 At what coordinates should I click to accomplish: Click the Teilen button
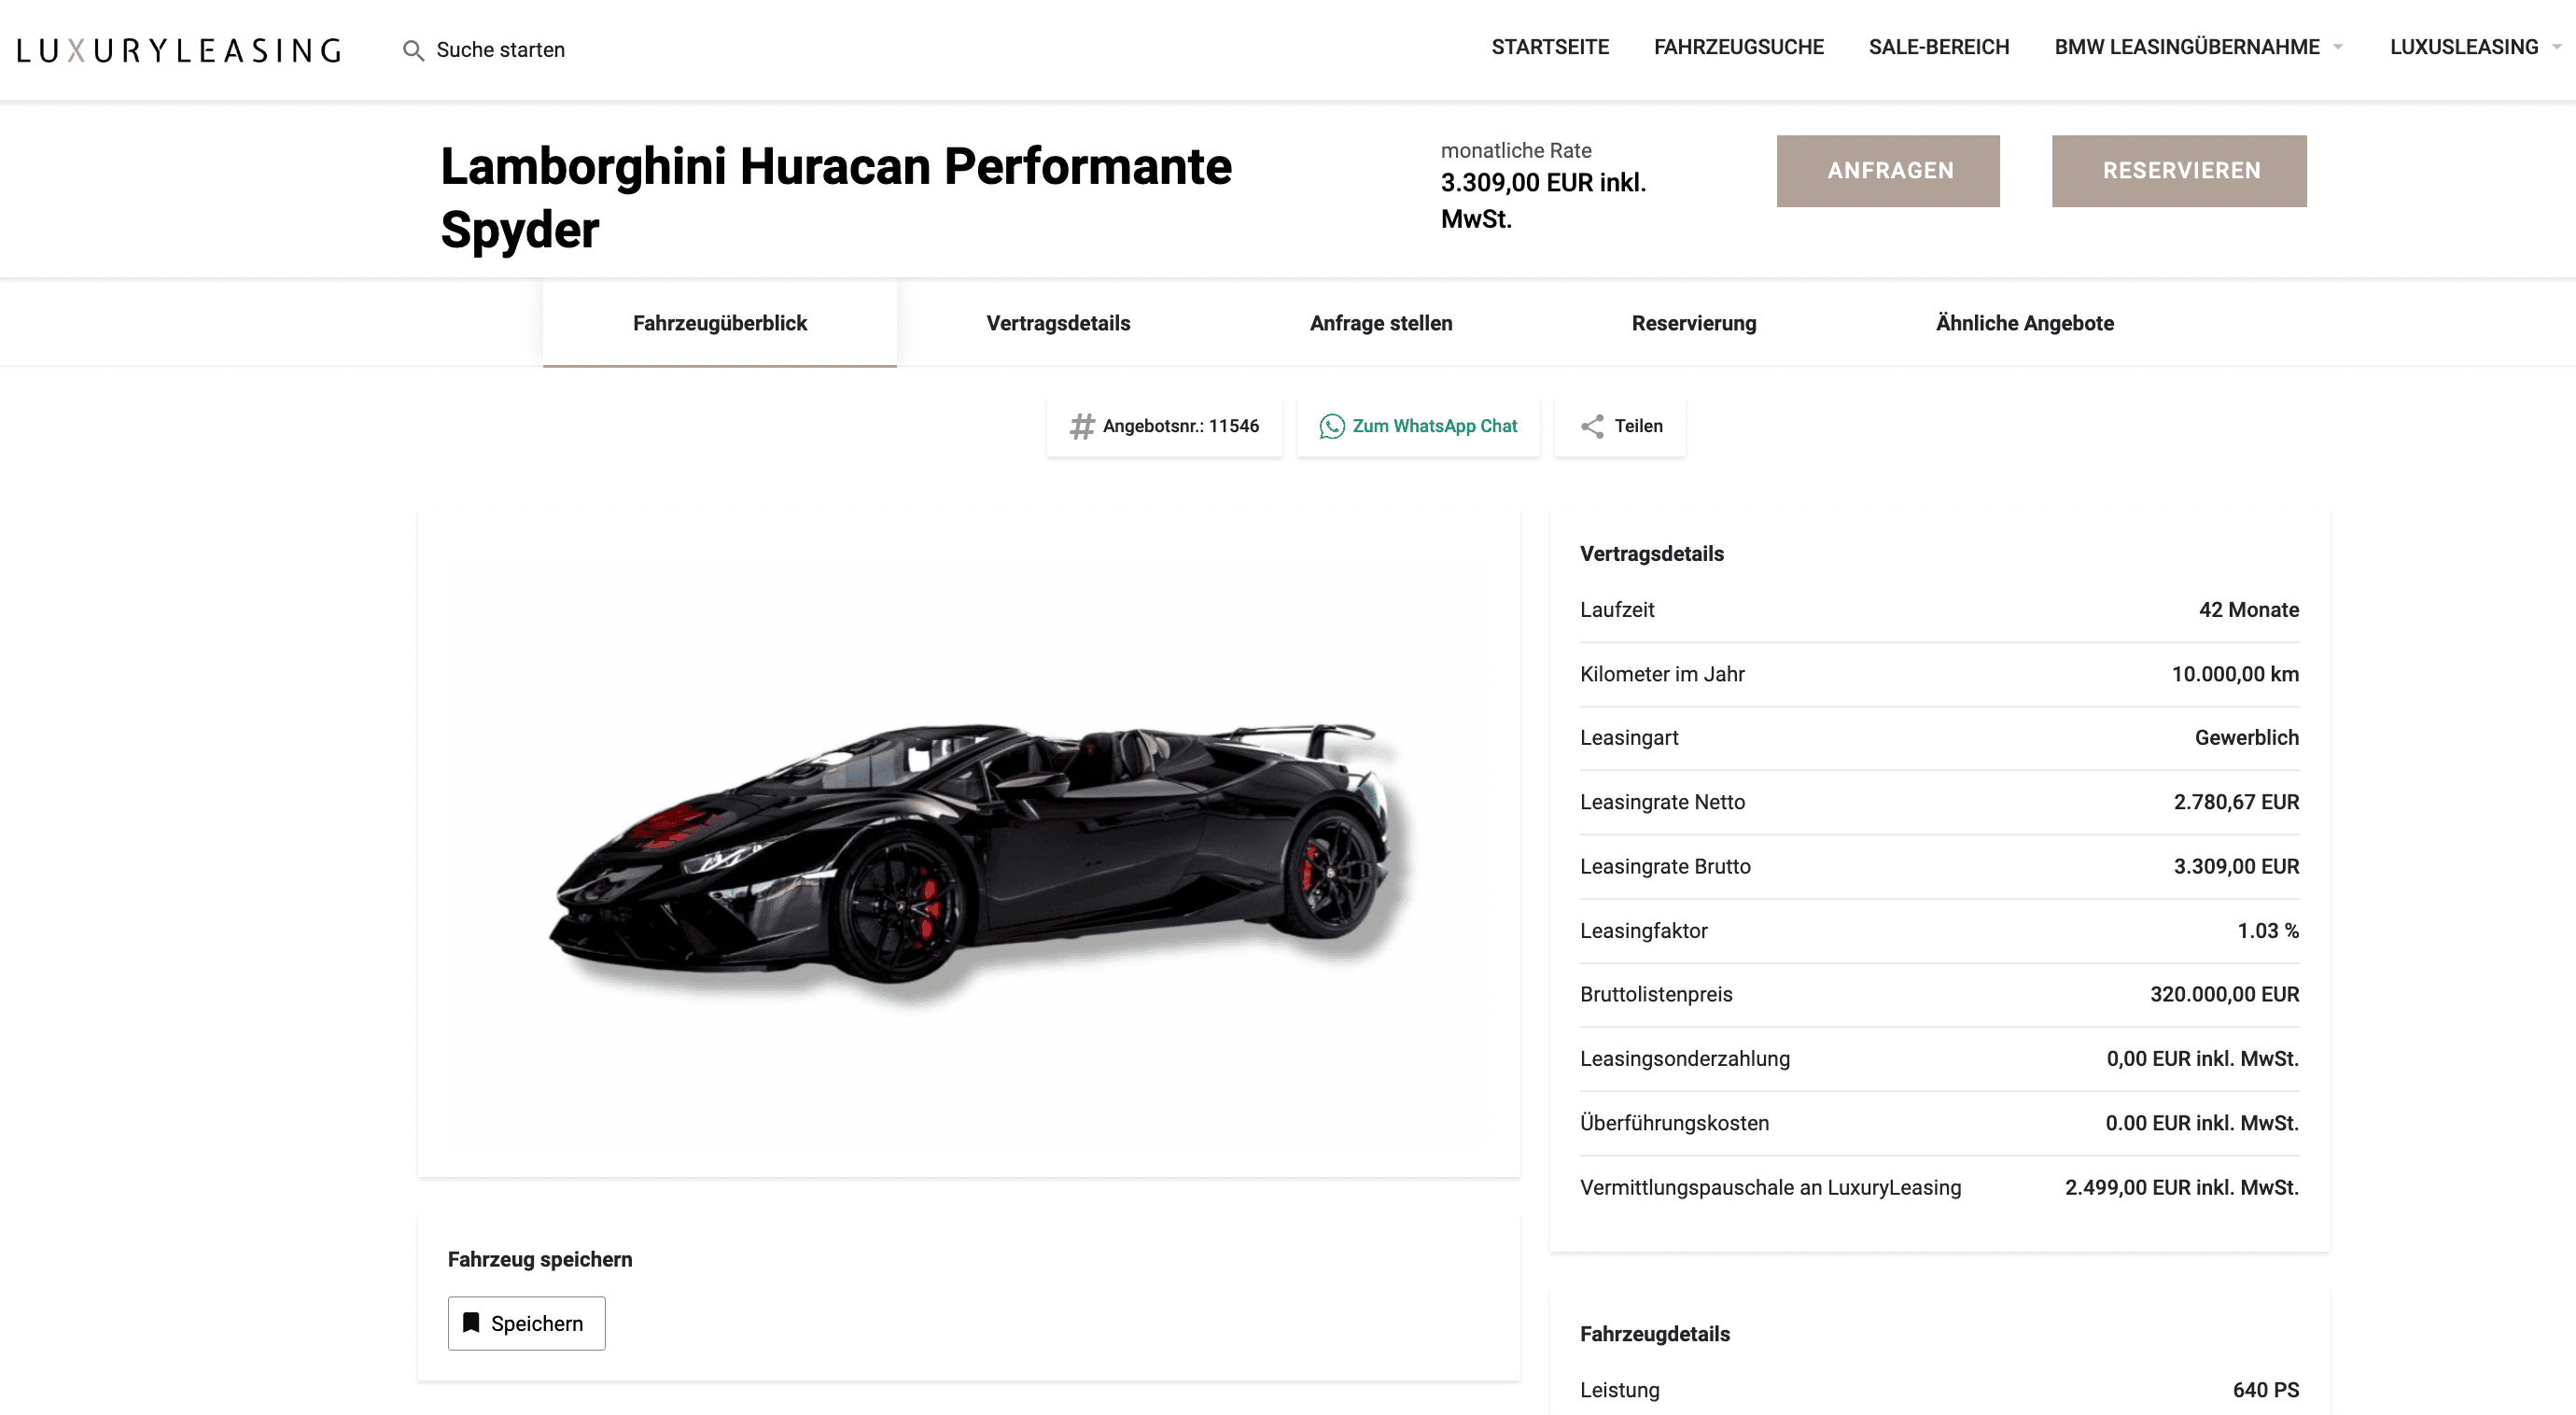1620,427
